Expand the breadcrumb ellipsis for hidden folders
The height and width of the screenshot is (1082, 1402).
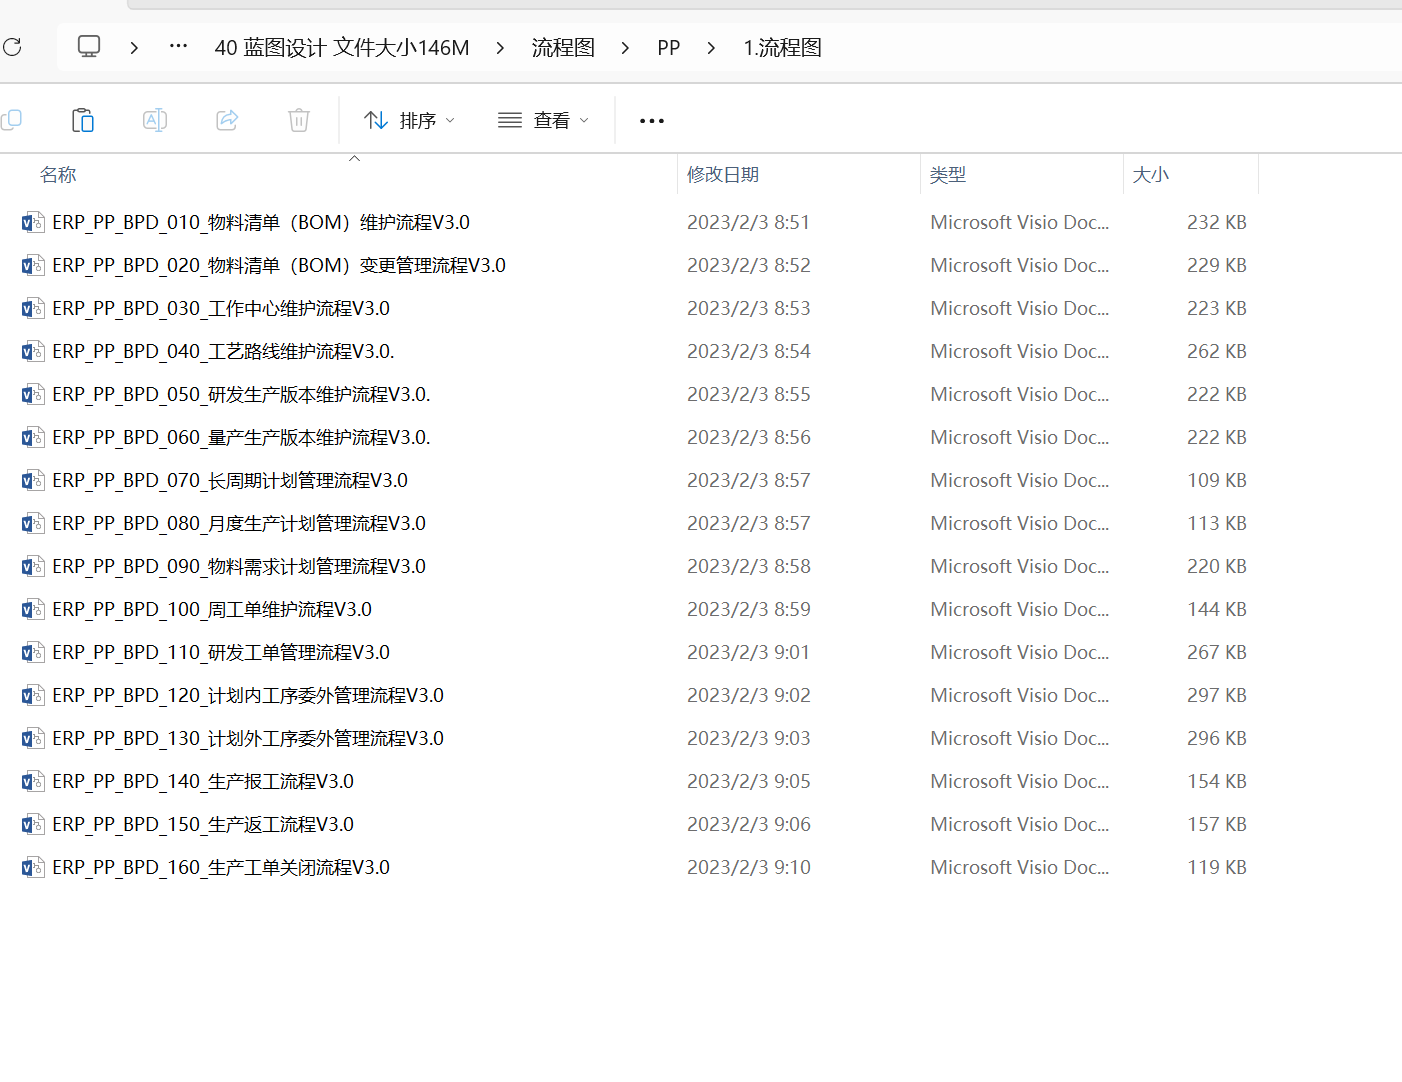178,47
